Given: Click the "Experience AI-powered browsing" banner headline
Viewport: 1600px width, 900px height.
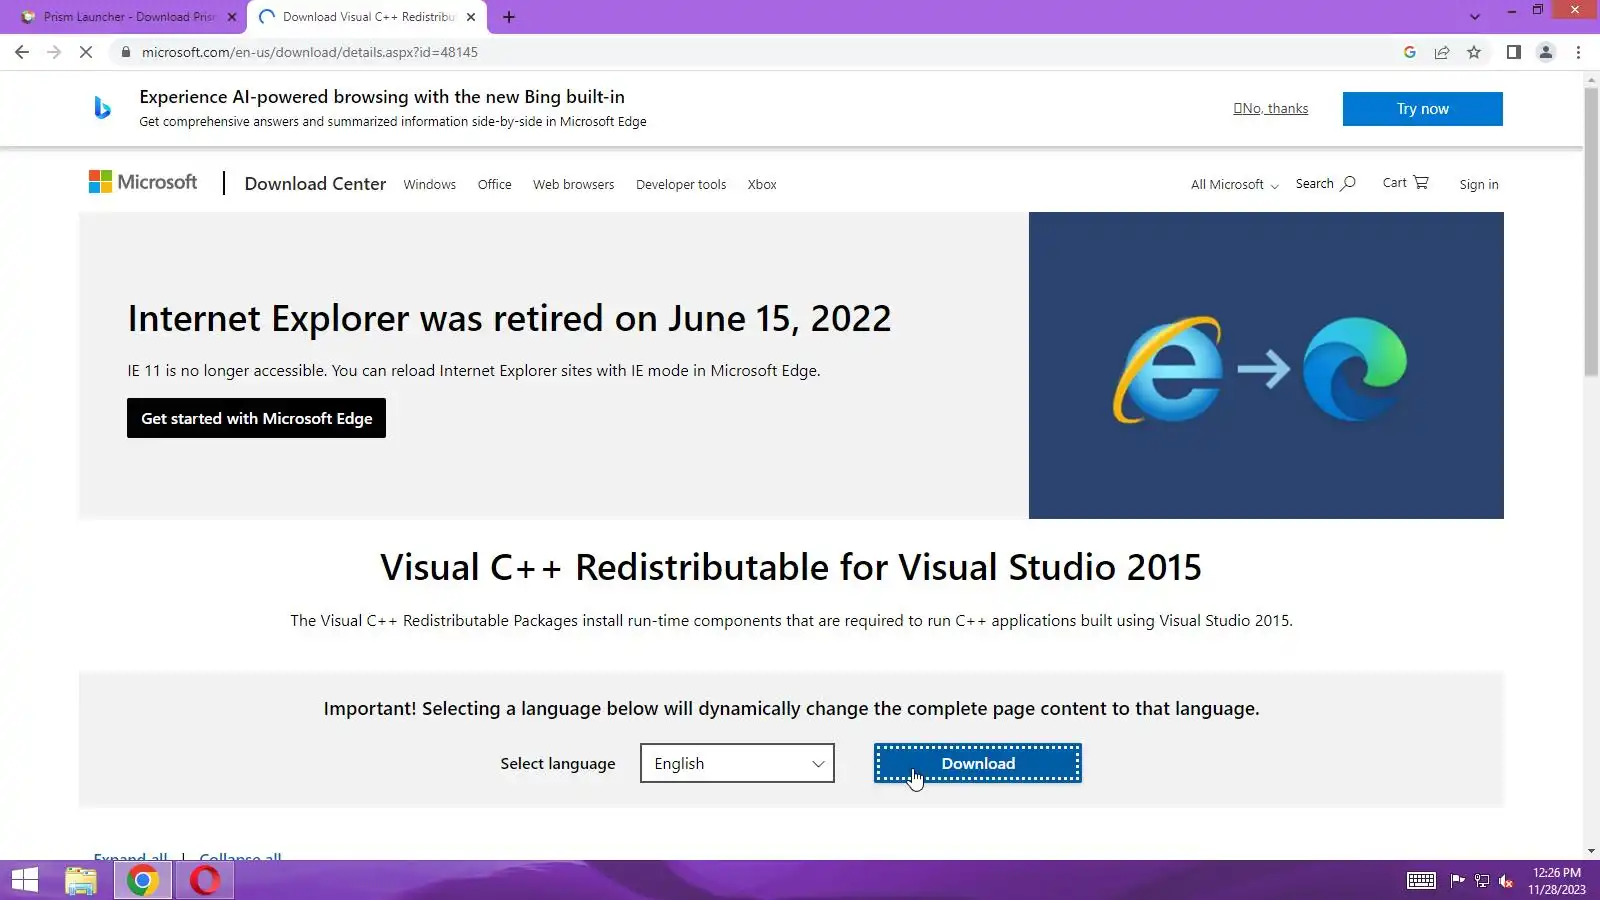Looking at the screenshot, I should coord(382,97).
